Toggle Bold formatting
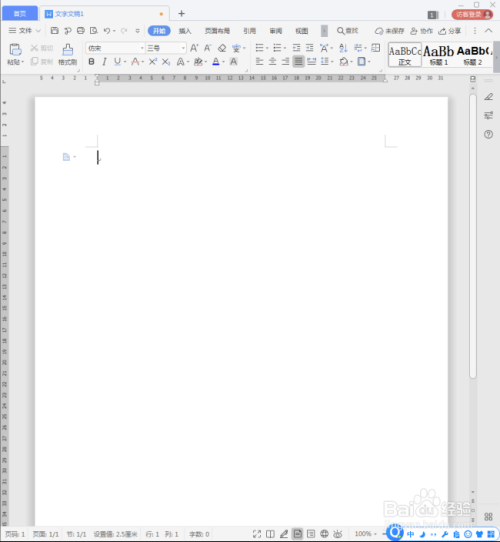The height and width of the screenshot is (542, 500). (x=91, y=62)
